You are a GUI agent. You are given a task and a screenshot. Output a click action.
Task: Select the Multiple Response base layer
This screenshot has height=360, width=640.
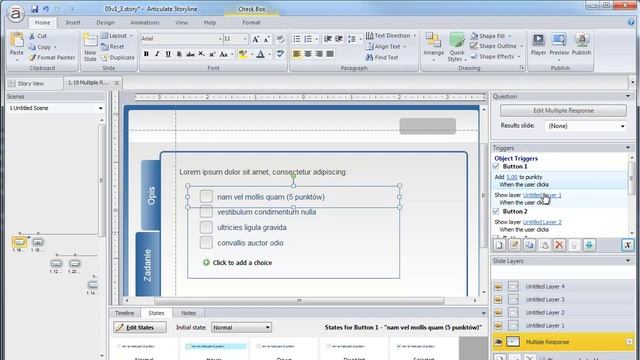(x=563, y=342)
